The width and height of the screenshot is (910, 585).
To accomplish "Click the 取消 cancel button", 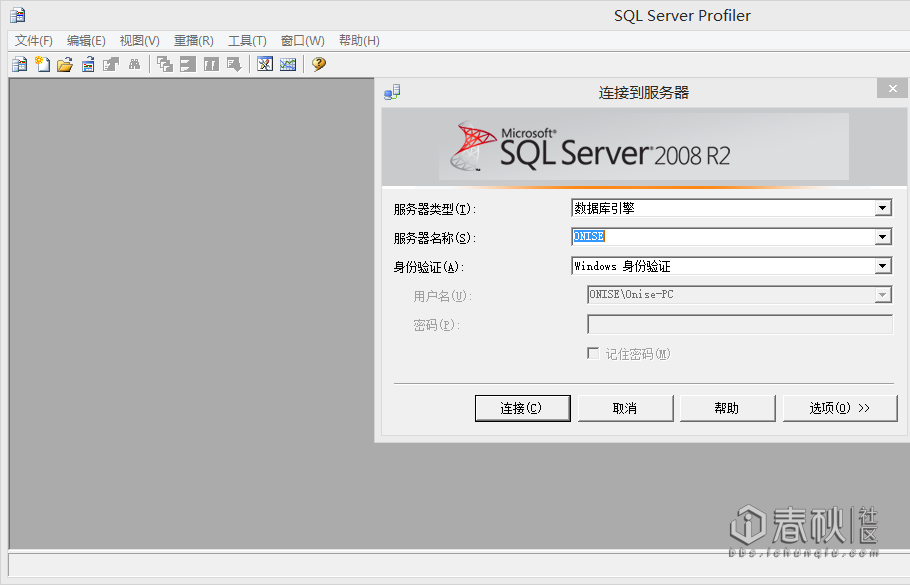I will (625, 408).
